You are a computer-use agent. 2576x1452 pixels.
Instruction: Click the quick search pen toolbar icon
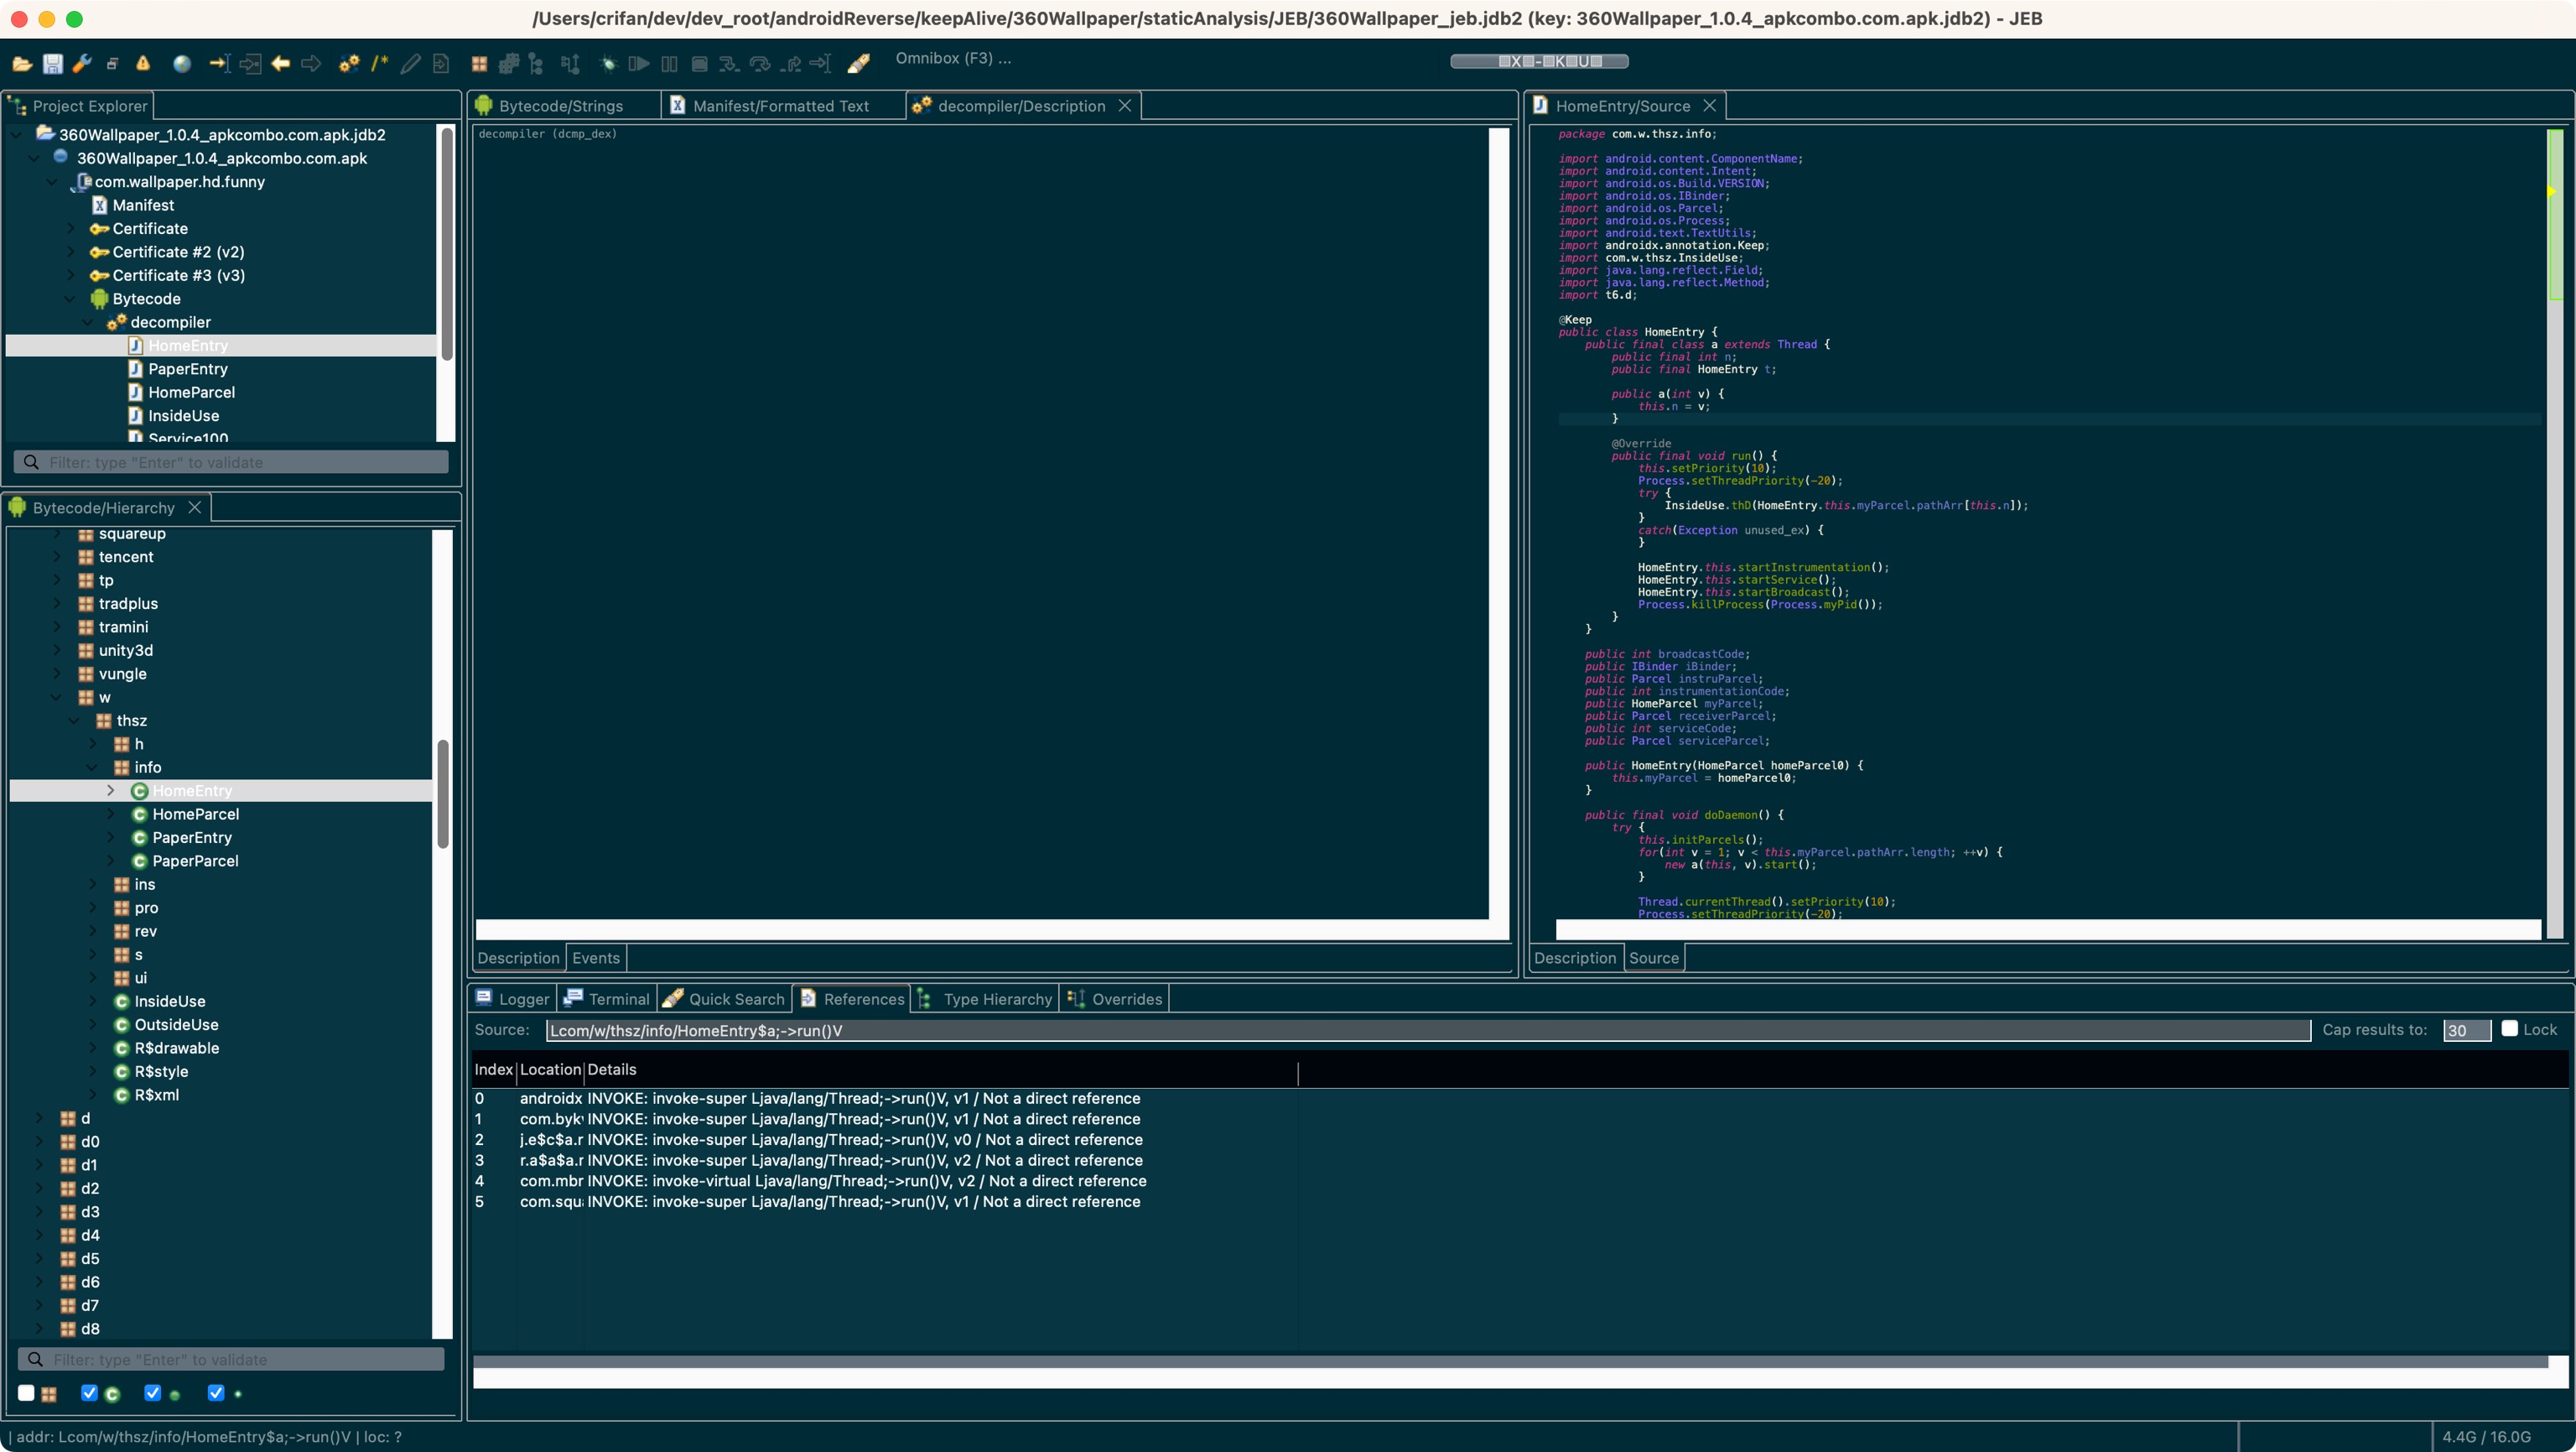[858, 64]
